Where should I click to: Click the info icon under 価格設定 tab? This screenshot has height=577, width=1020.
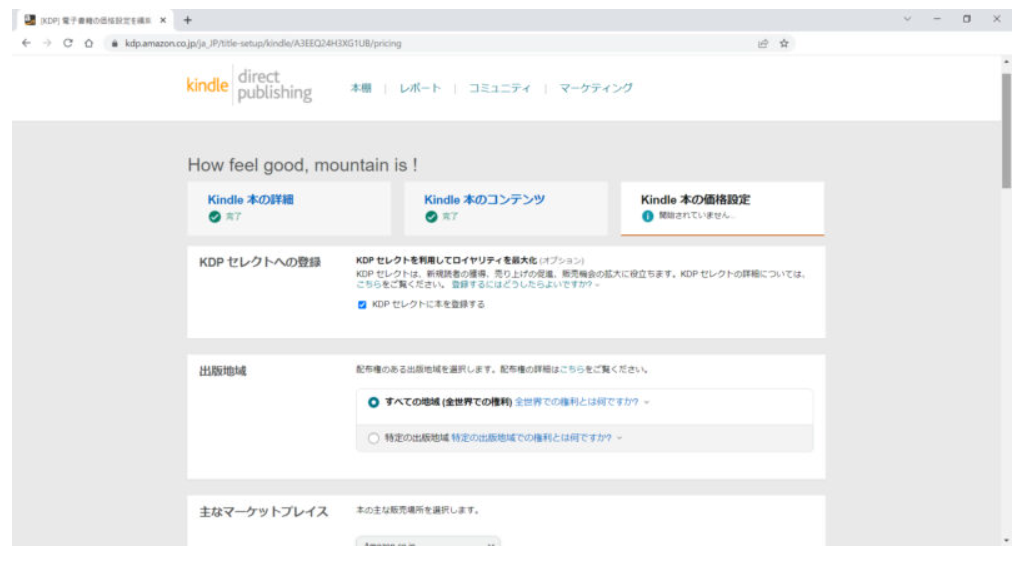(x=647, y=216)
